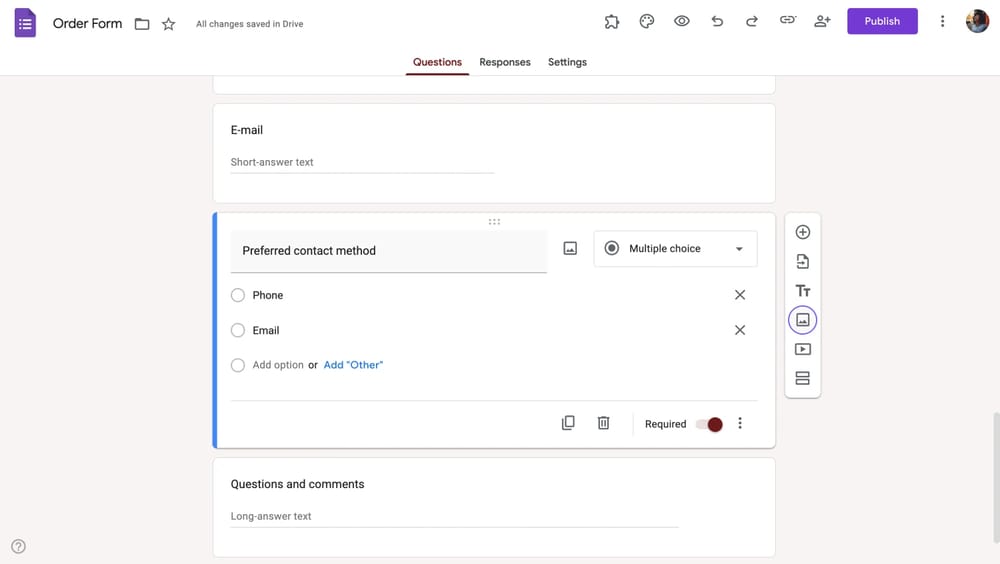Open the Multiple choice question type dropdown
The height and width of the screenshot is (564, 1000).
click(675, 249)
